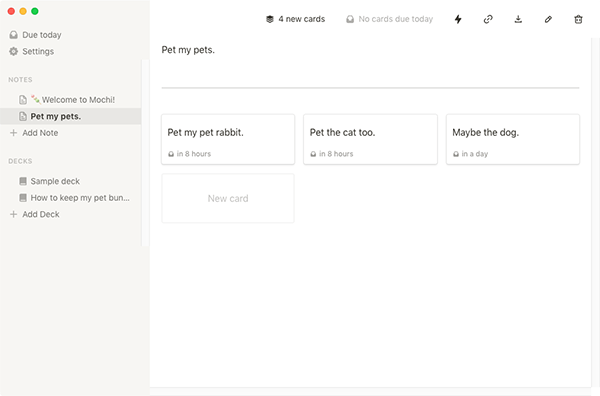Open the Due today view

pos(35,35)
